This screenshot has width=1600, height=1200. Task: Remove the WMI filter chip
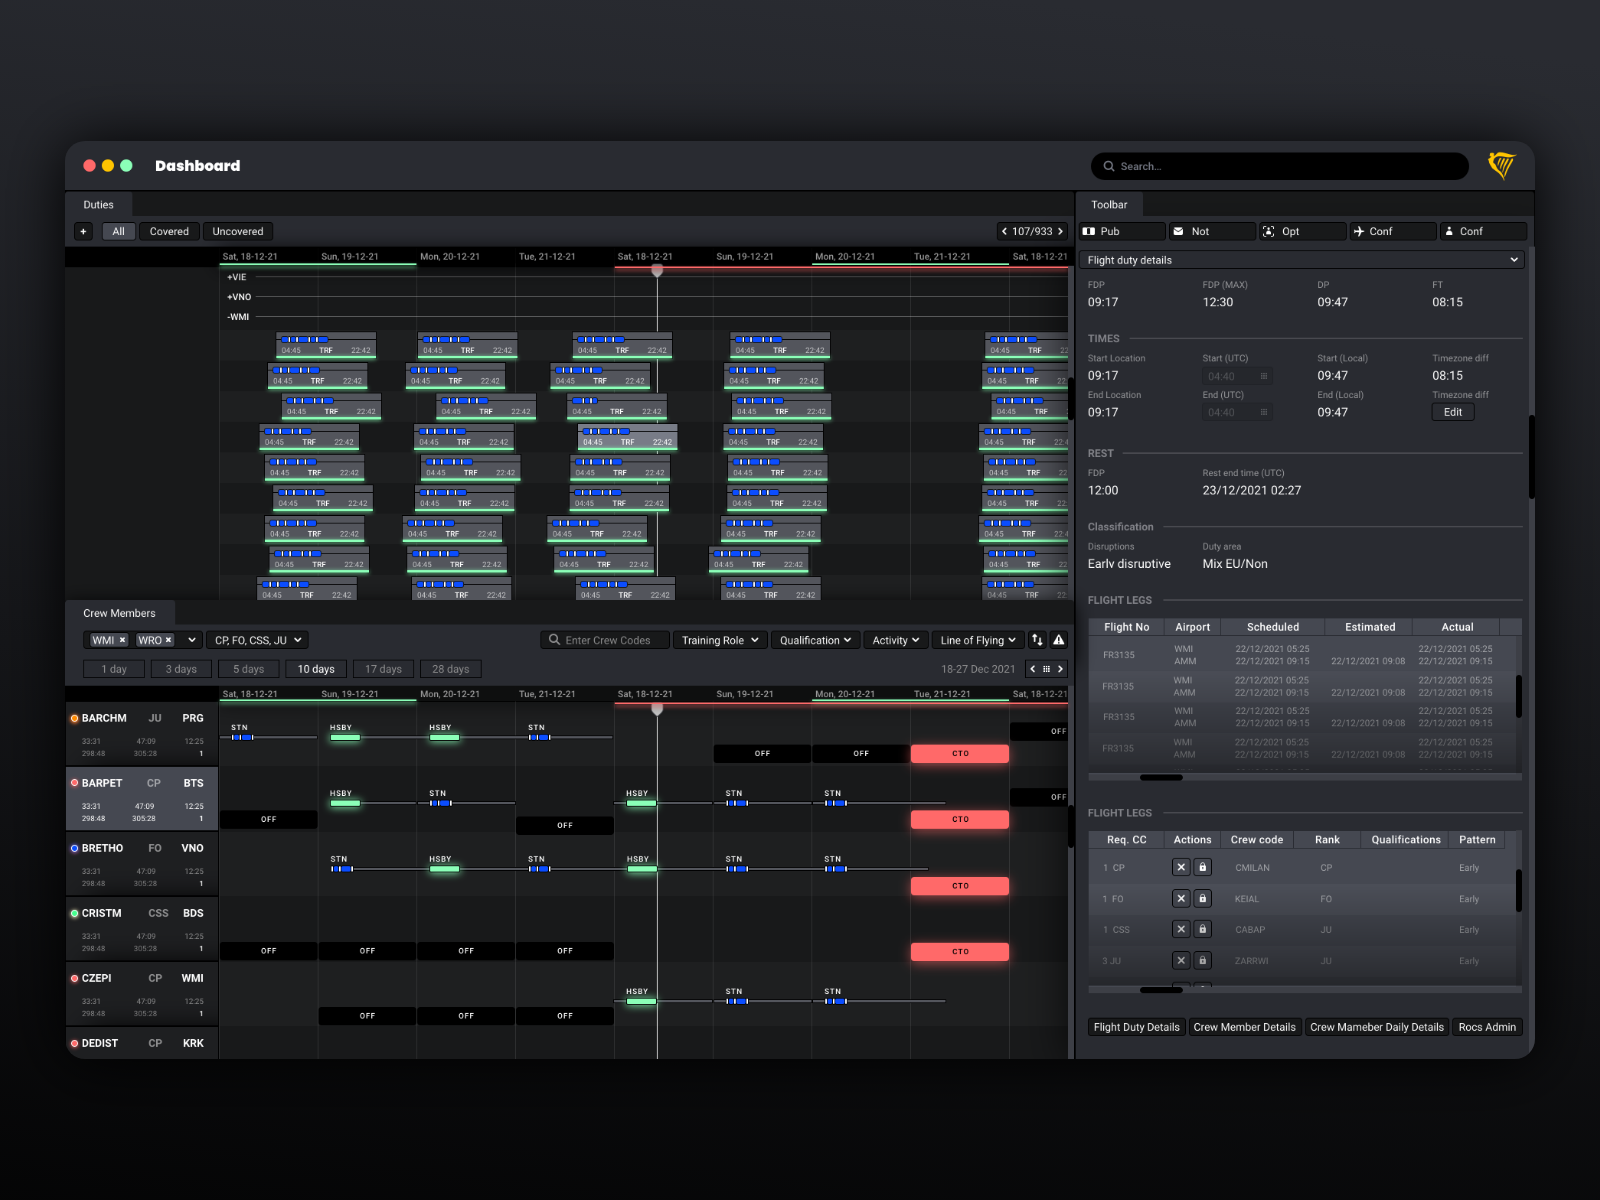click(121, 640)
